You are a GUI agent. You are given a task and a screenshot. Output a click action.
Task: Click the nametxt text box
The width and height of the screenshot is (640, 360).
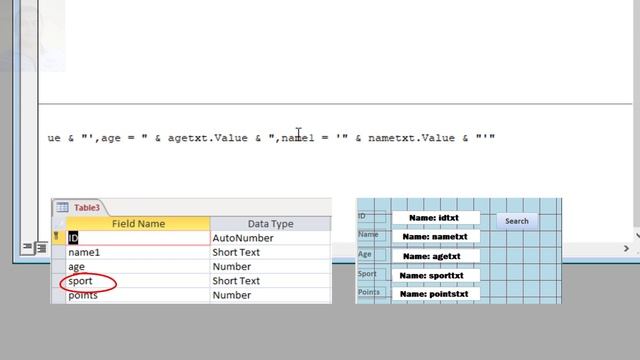click(x=436, y=237)
